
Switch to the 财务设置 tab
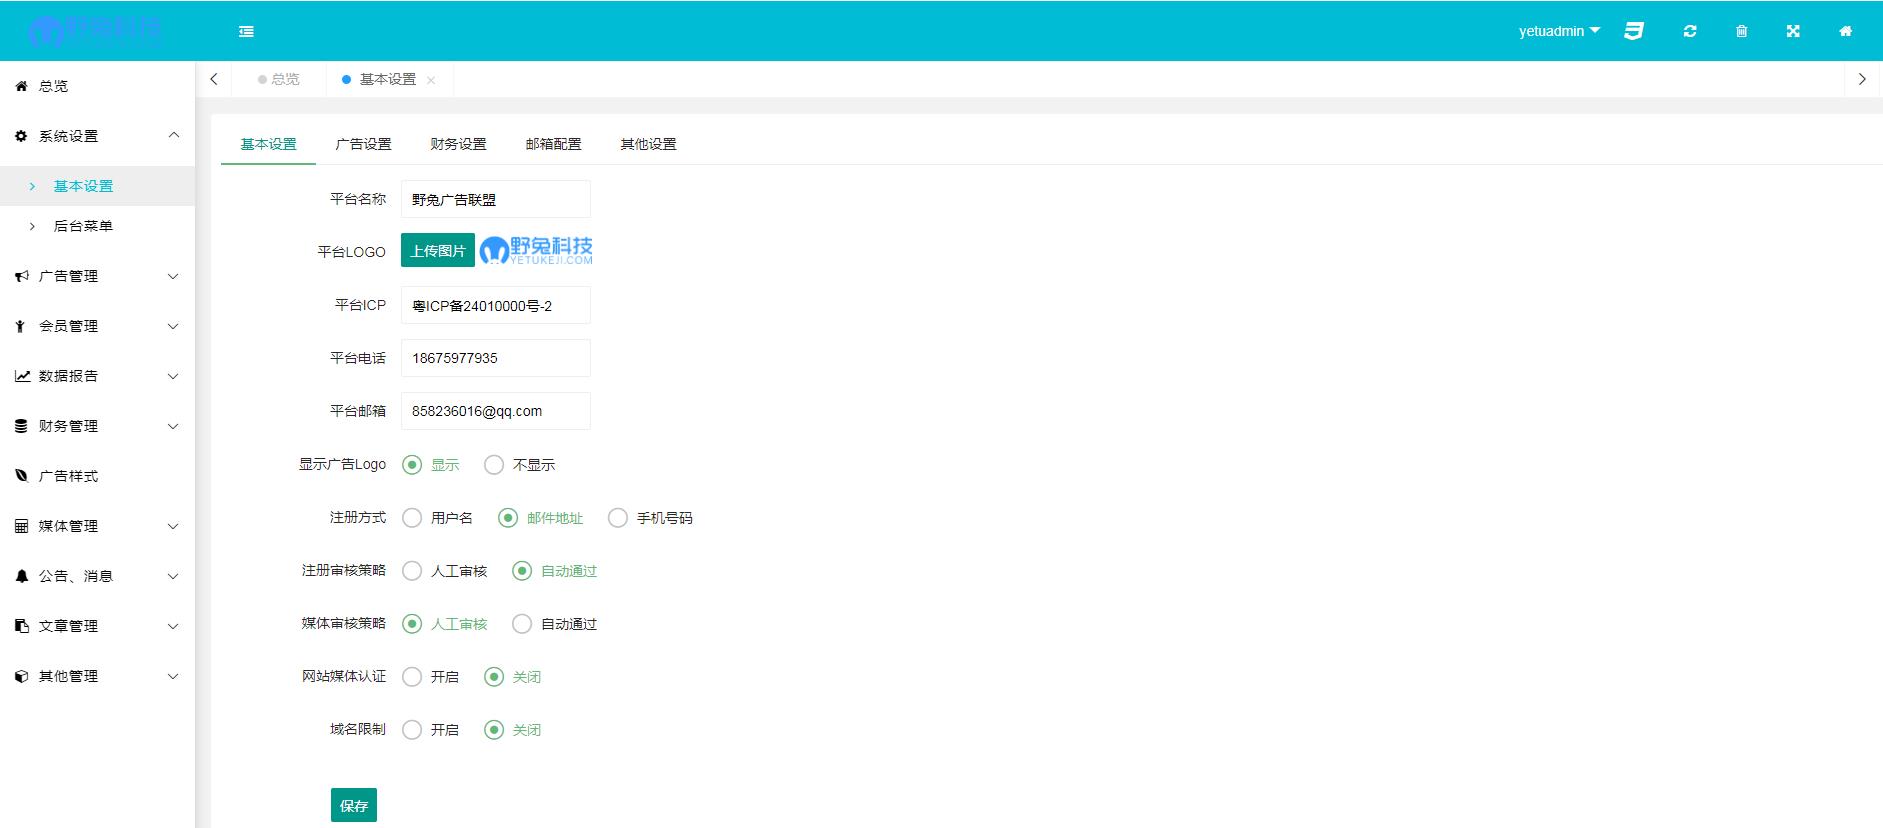[x=458, y=144]
